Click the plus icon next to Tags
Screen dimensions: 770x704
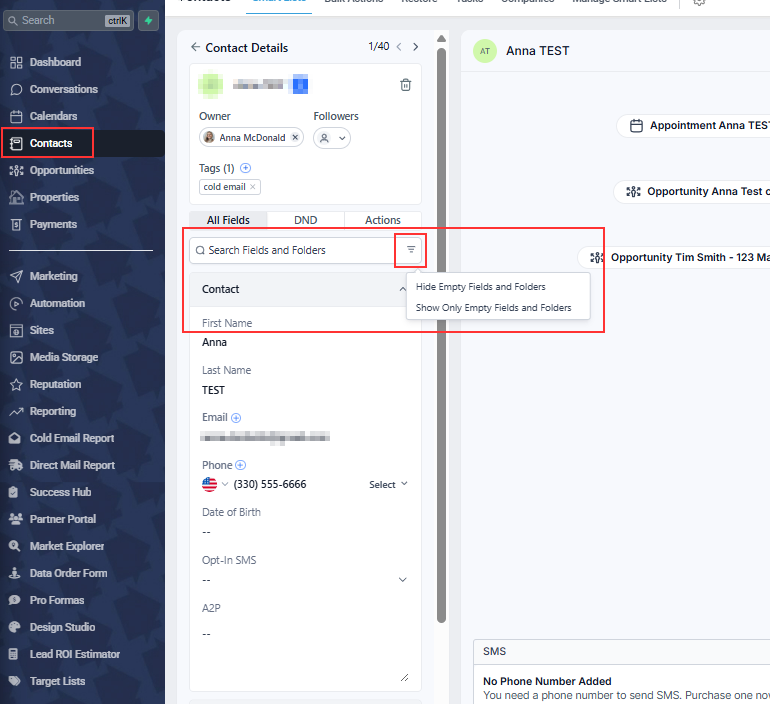click(x=245, y=168)
